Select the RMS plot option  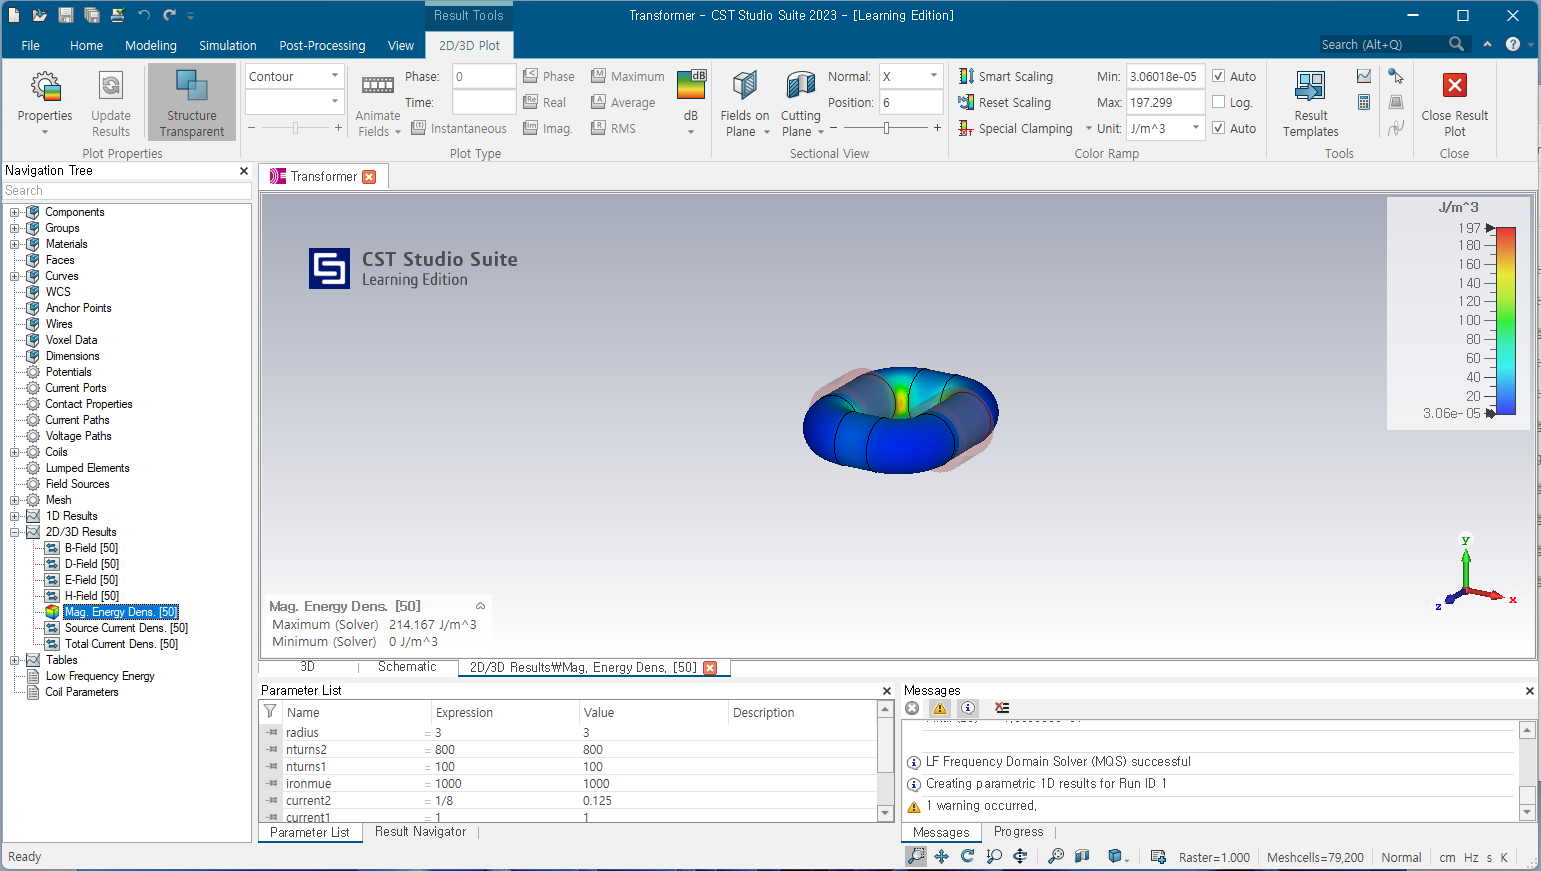pos(613,128)
